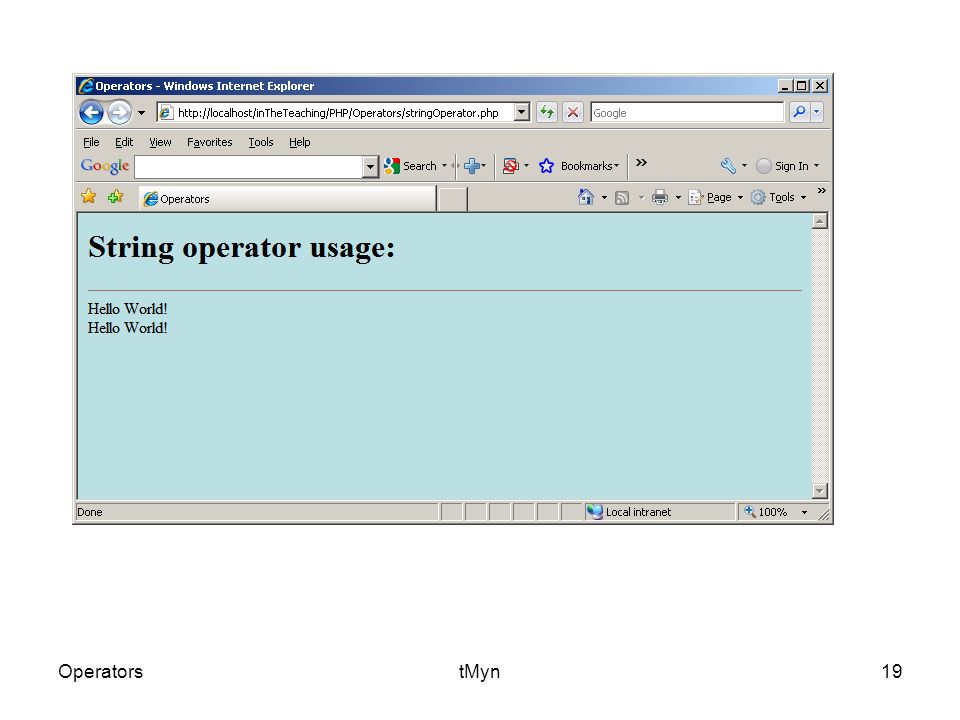Image resolution: width=960 pixels, height=720 pixels.
Task: Click the scrollbar down arrow
Action: (820, 490)
